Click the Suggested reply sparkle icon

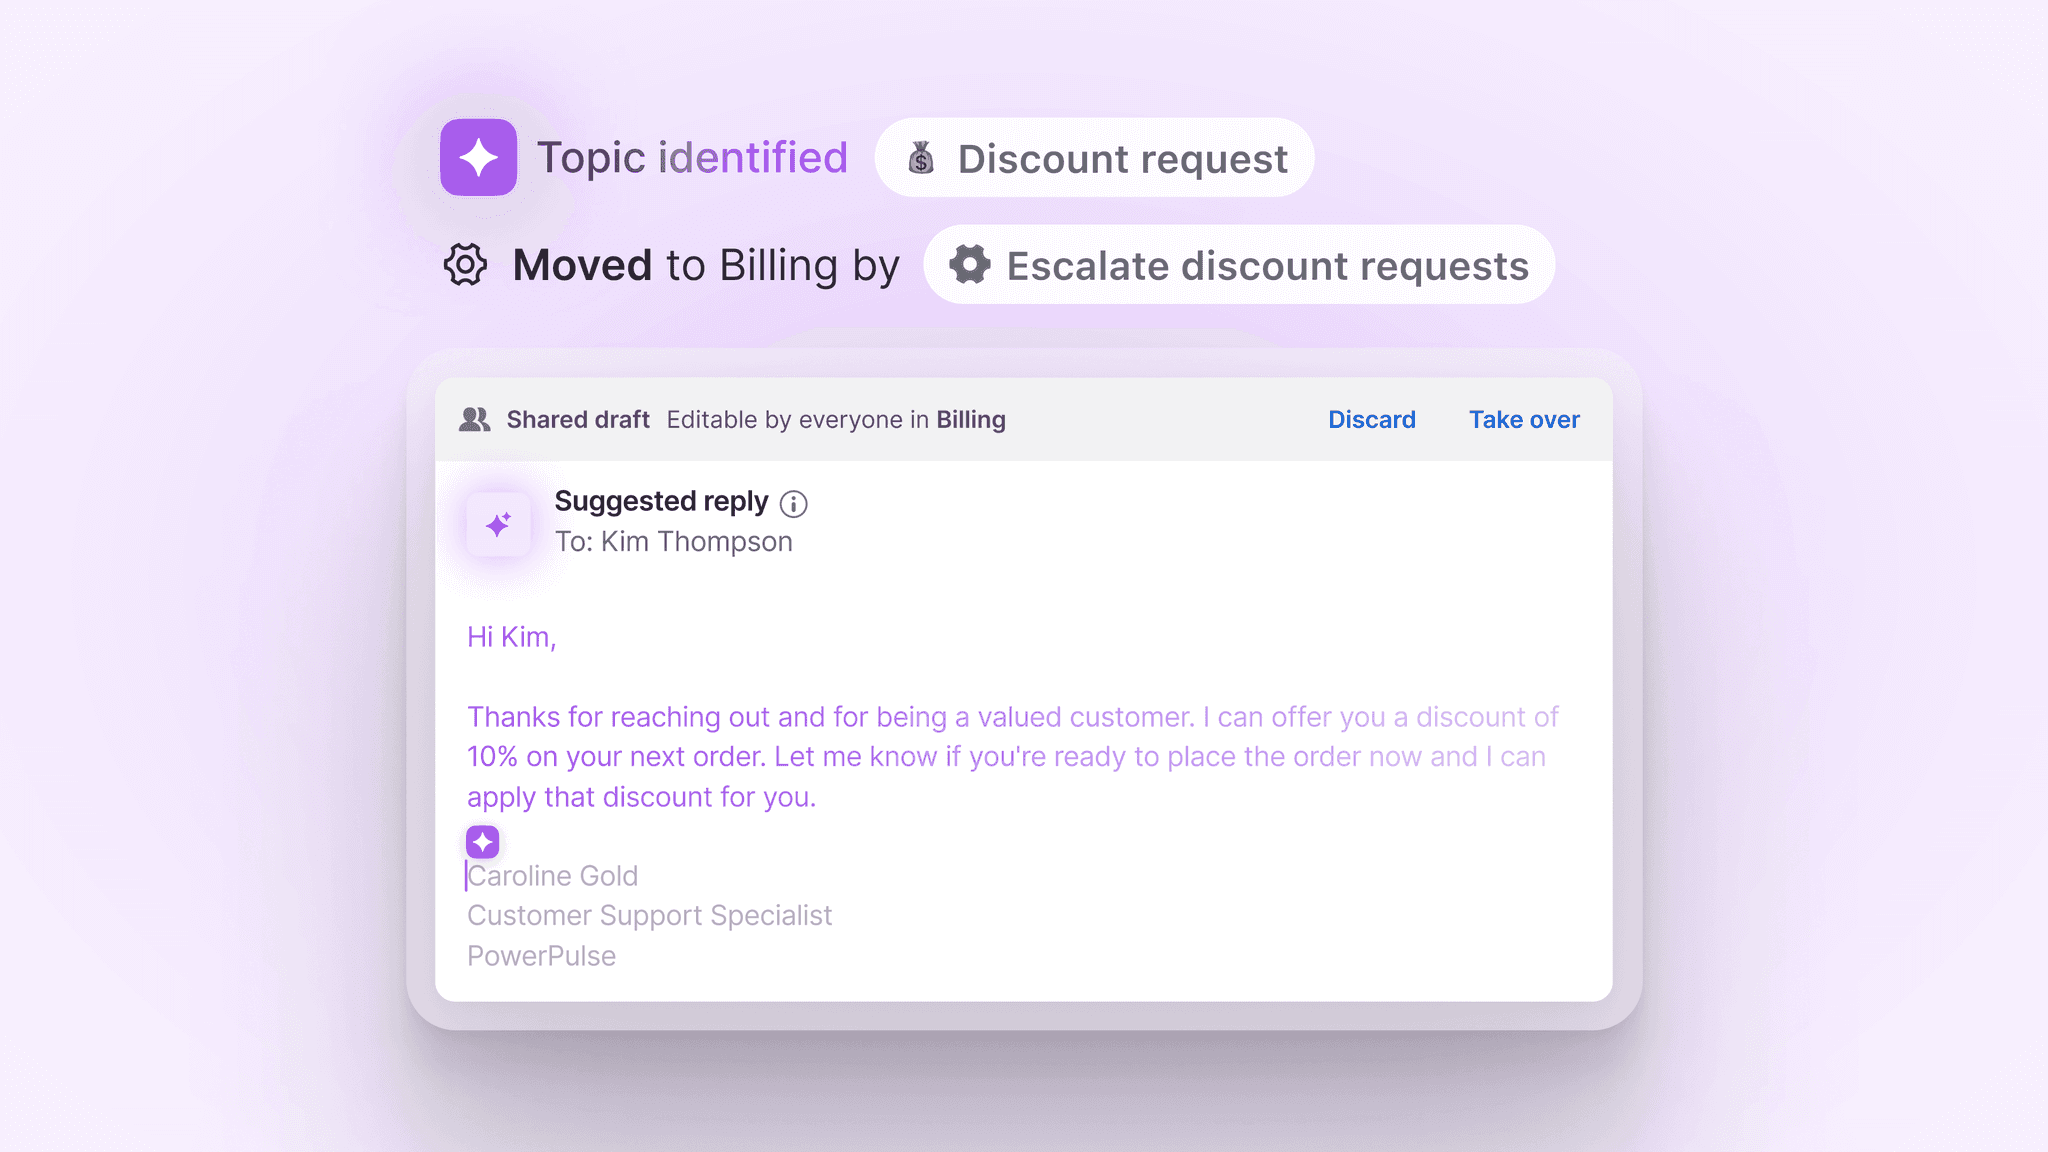pyautogui.click(x=498, y=524)
